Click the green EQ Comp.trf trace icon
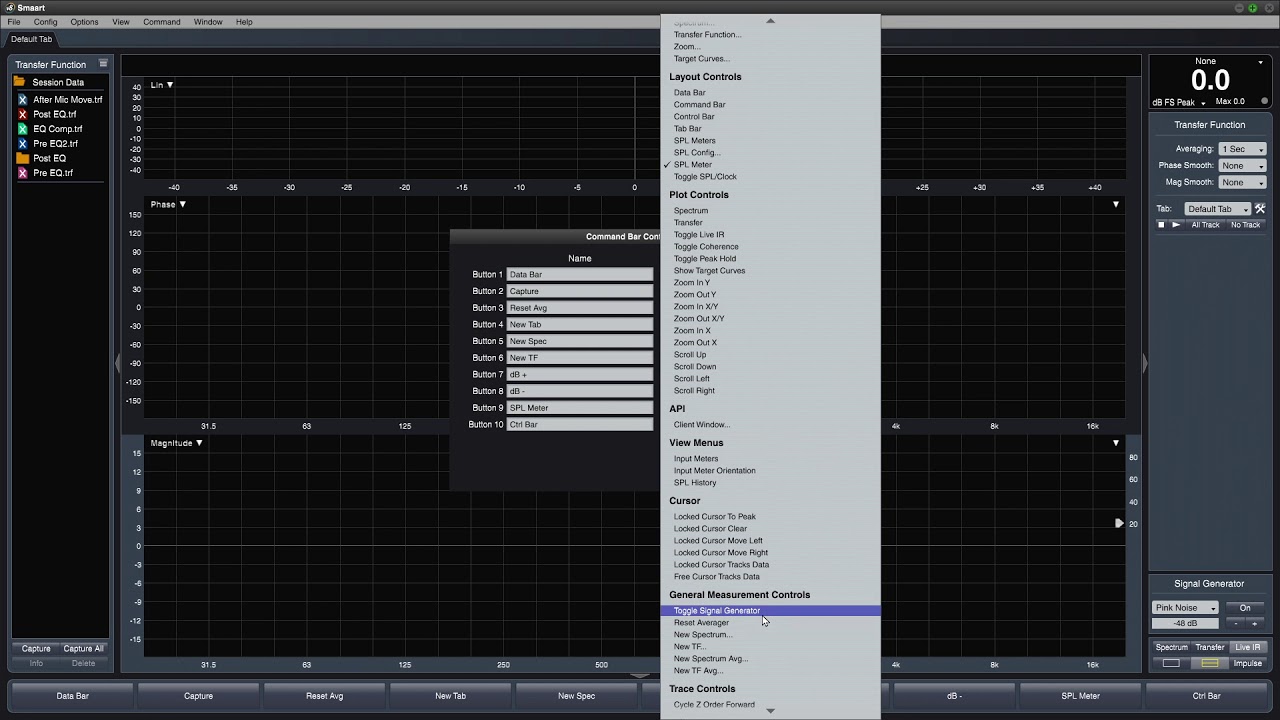Image resolution: width=1280 pixels, height=720 pixels. tap(22, 129)
